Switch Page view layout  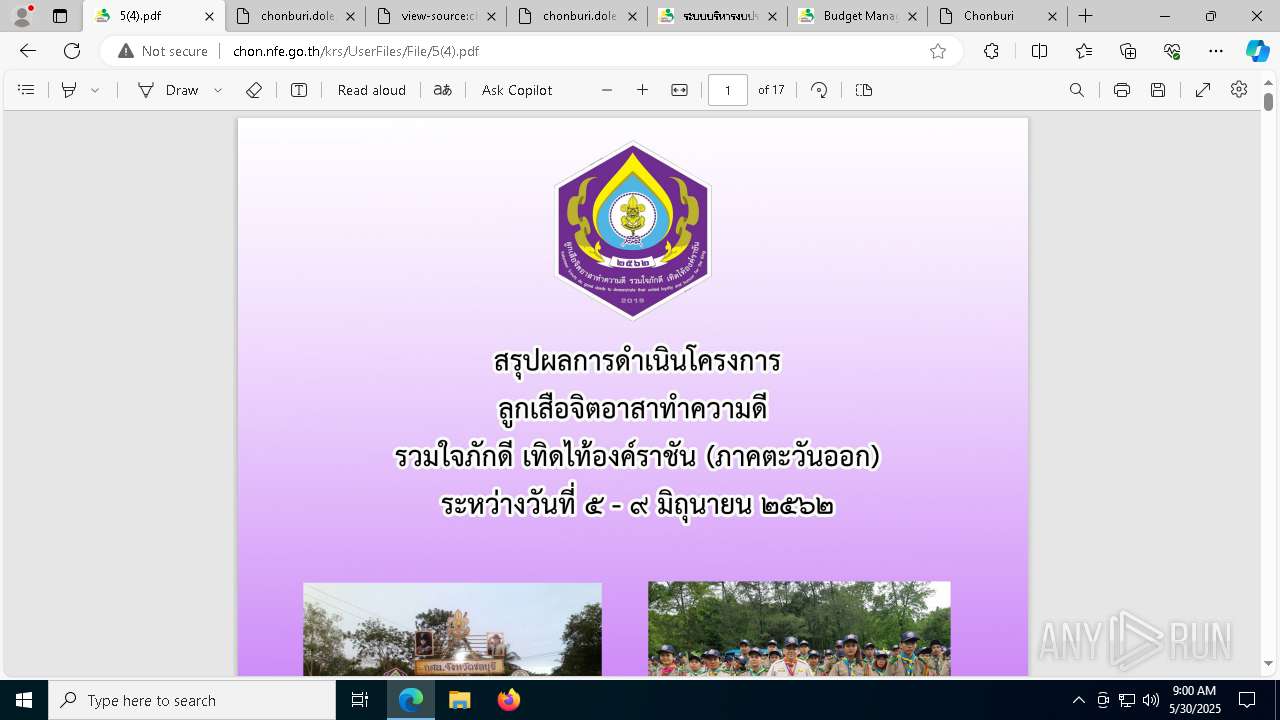865,90
